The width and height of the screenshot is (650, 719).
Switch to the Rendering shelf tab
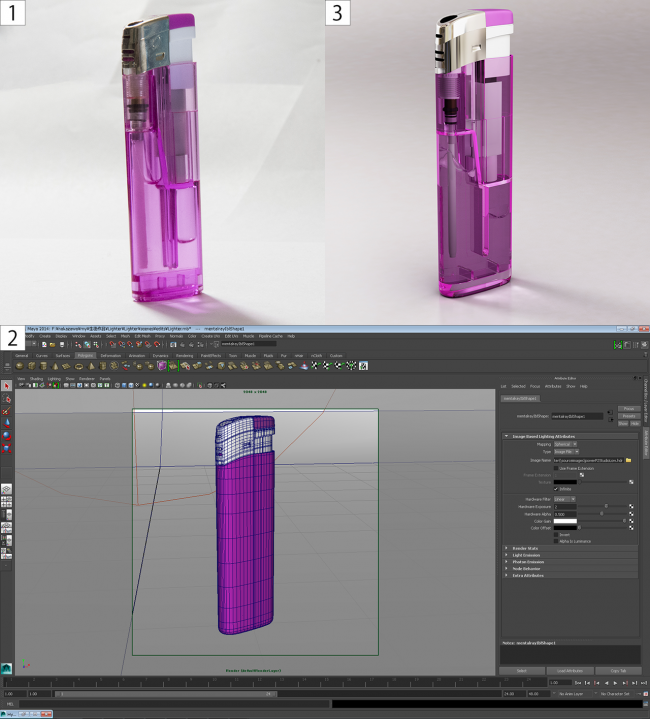click(185, 355)
